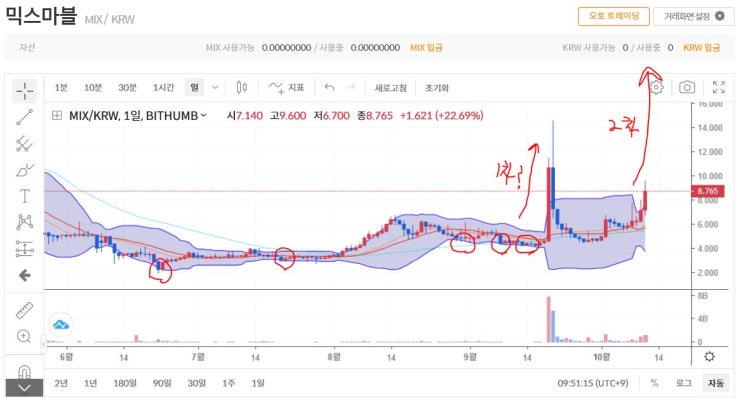This screenshot has height=408, width=743.
Task: Select the 1시간 interval
Action: coord(163,88)
